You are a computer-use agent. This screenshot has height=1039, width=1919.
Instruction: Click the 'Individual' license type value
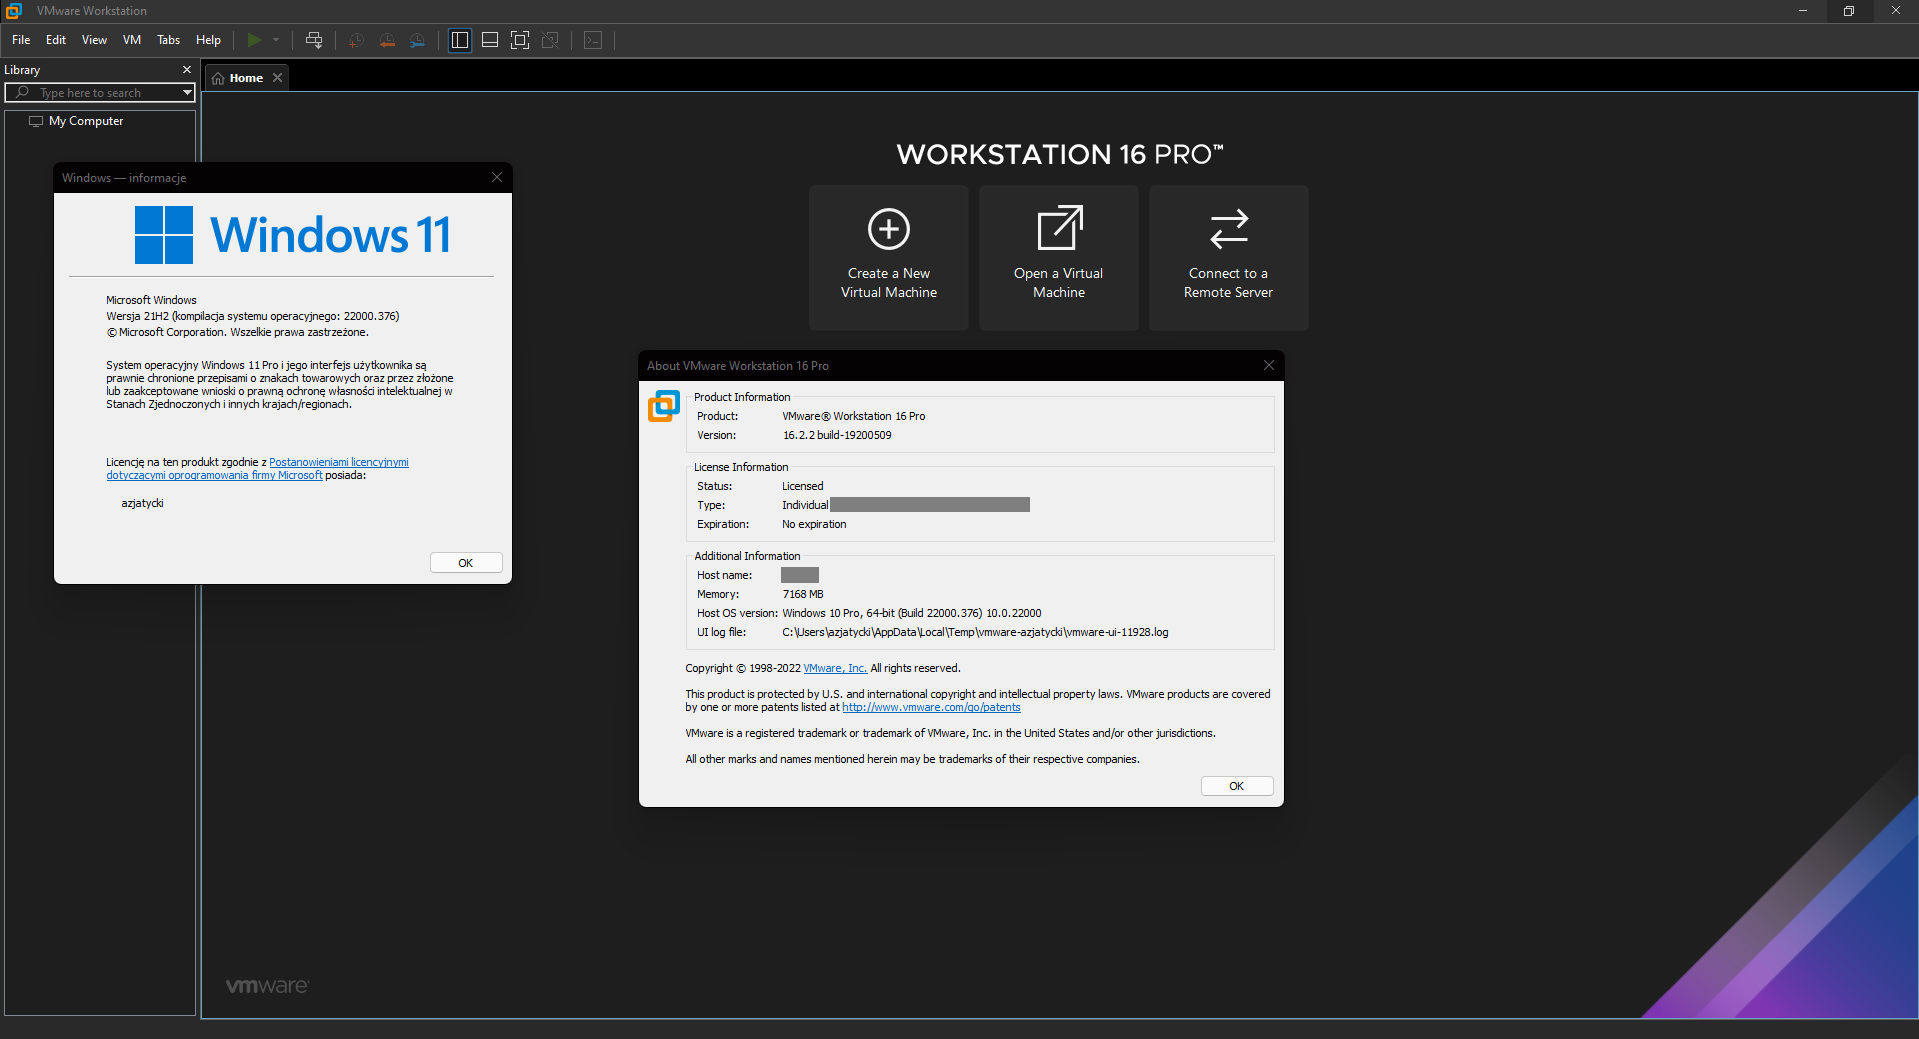click(805, 505)
